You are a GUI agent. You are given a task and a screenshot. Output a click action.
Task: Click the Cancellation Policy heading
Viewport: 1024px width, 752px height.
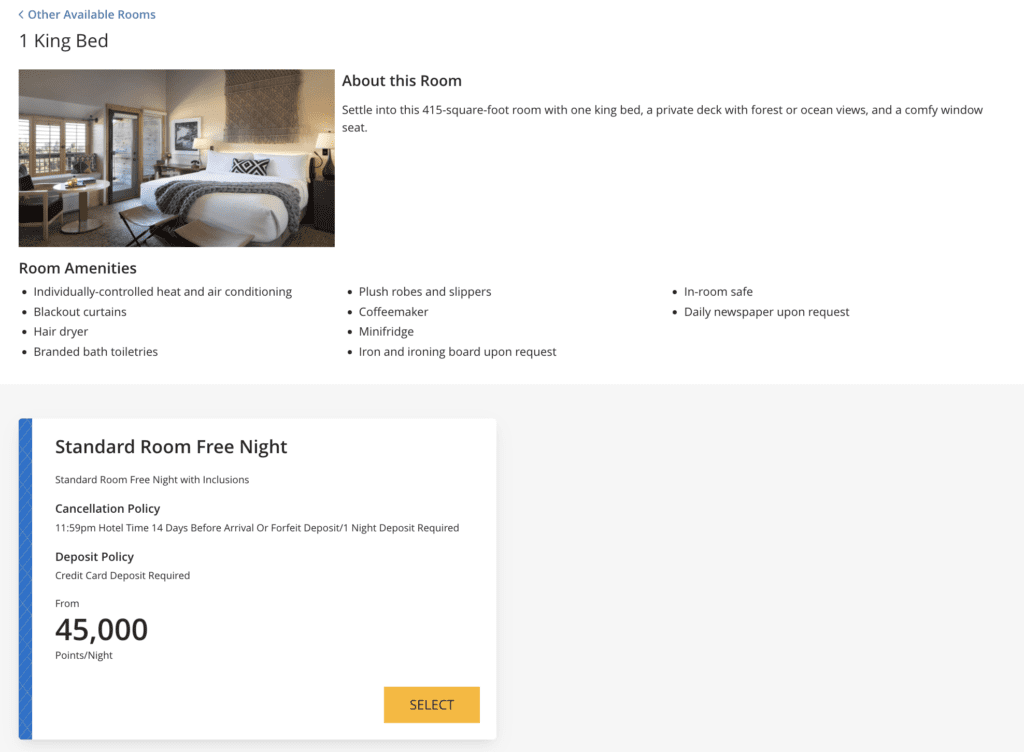click(x=107, y=508)
